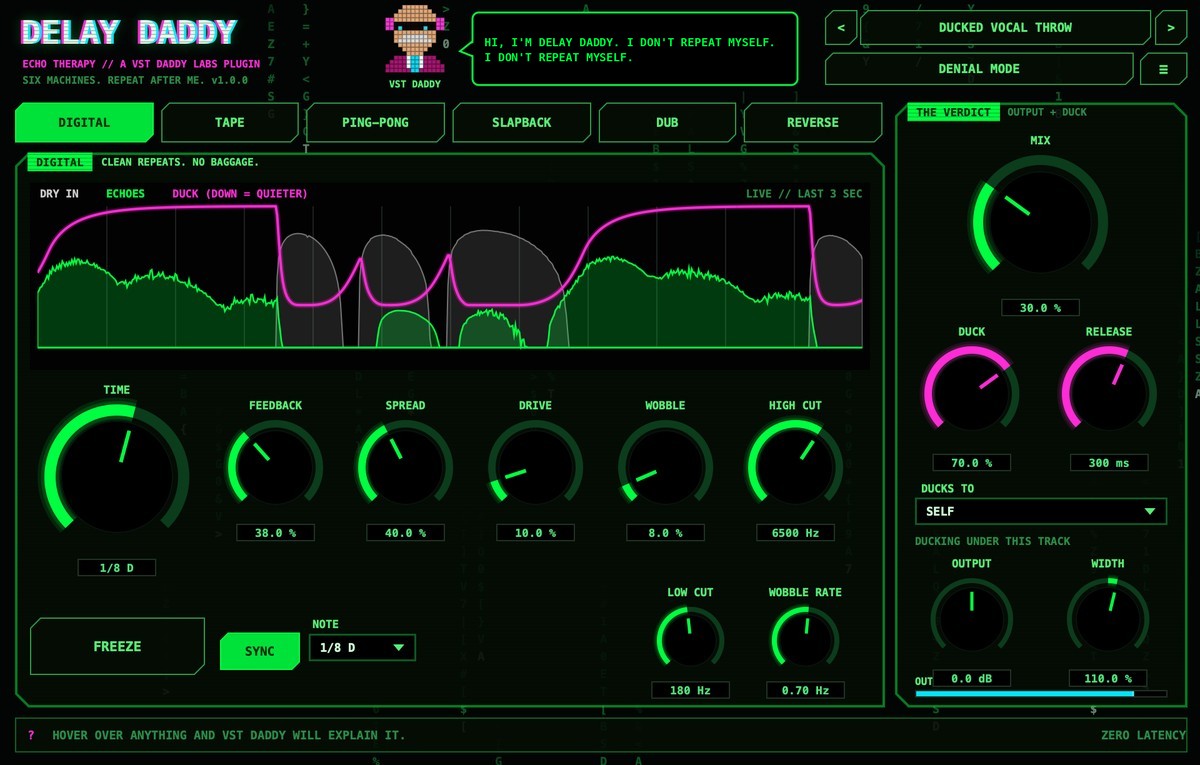Click the live echo waveform display
The image size is (1200, 765).
pyautogui.click(x=450, y=276)
